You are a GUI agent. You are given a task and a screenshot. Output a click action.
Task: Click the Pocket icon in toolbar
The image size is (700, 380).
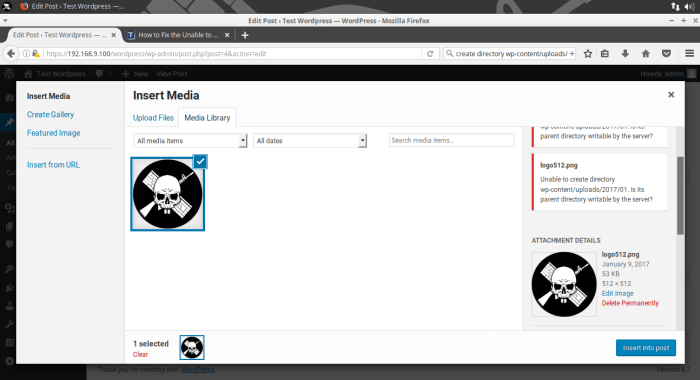click(x=666, y=54)
